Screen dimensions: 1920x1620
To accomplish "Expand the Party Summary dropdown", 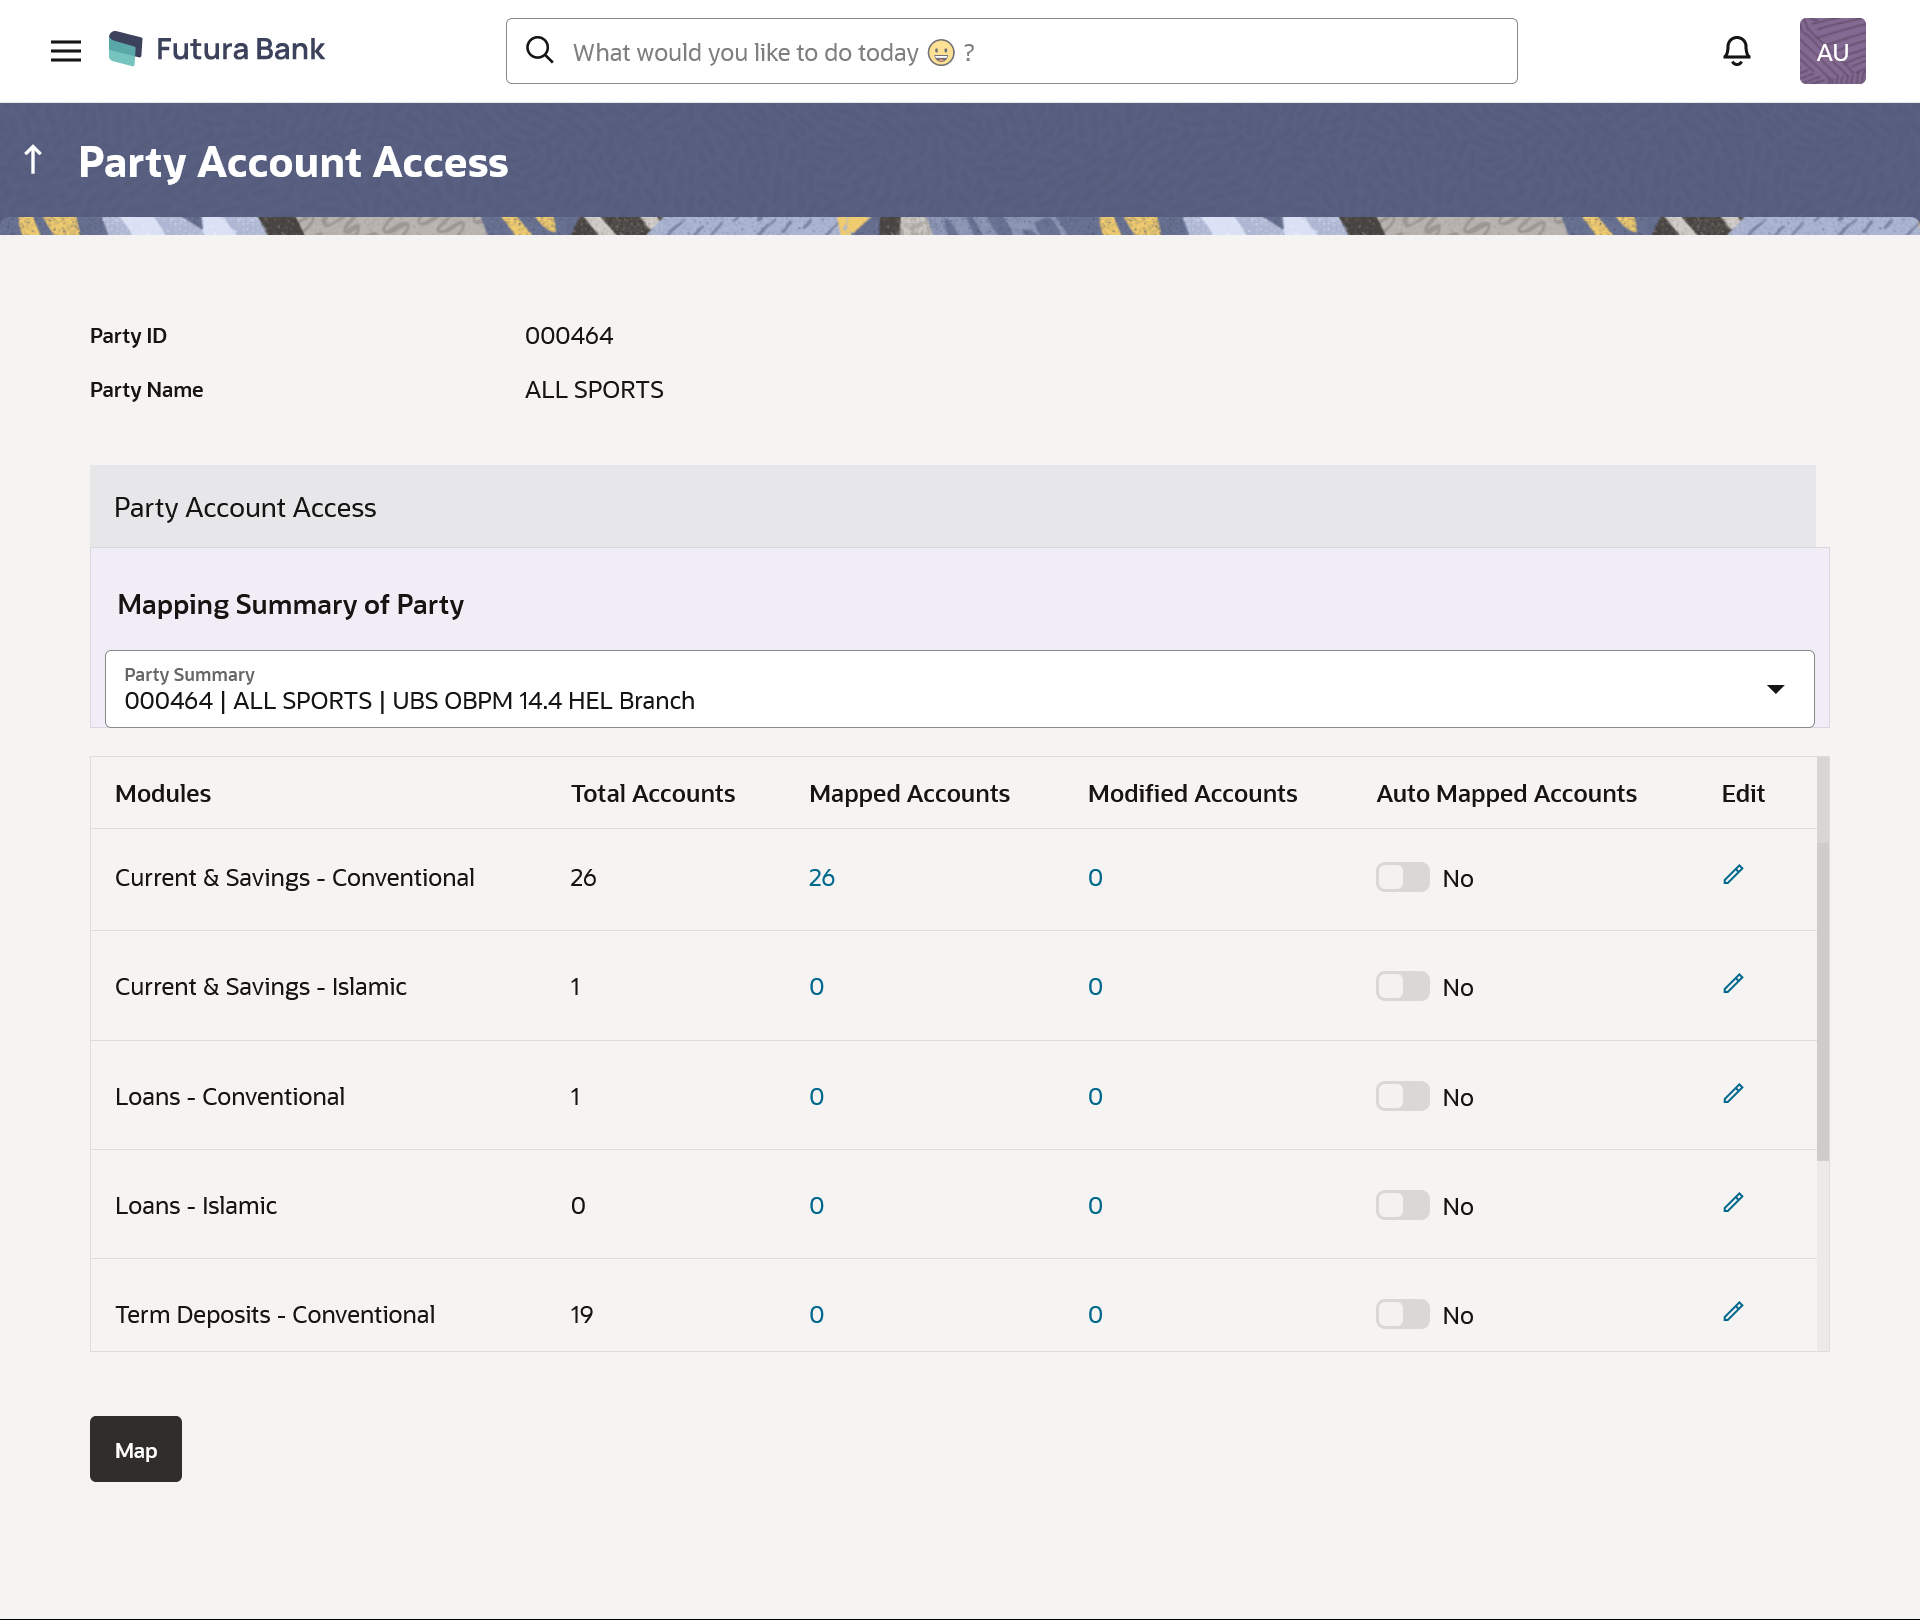I will coord(1775,689).
